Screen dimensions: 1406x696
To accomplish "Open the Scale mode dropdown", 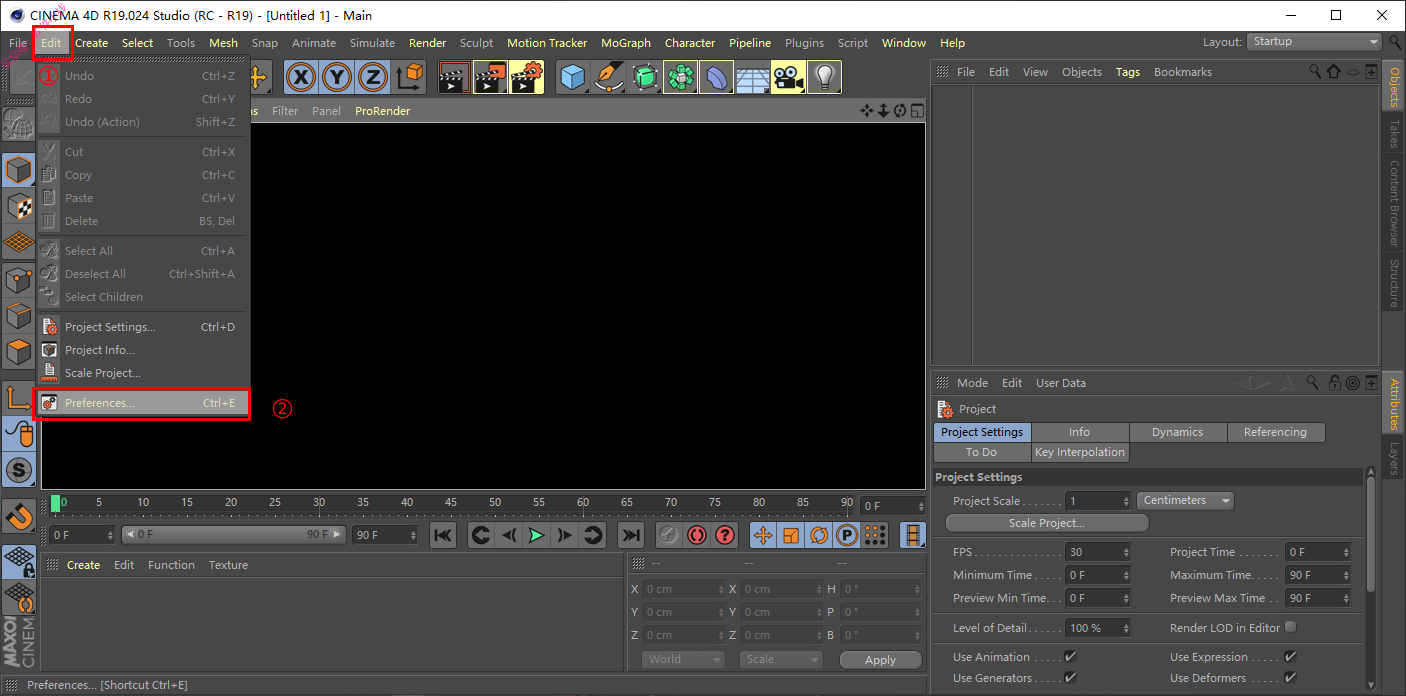I will click(x=780, y=659).
